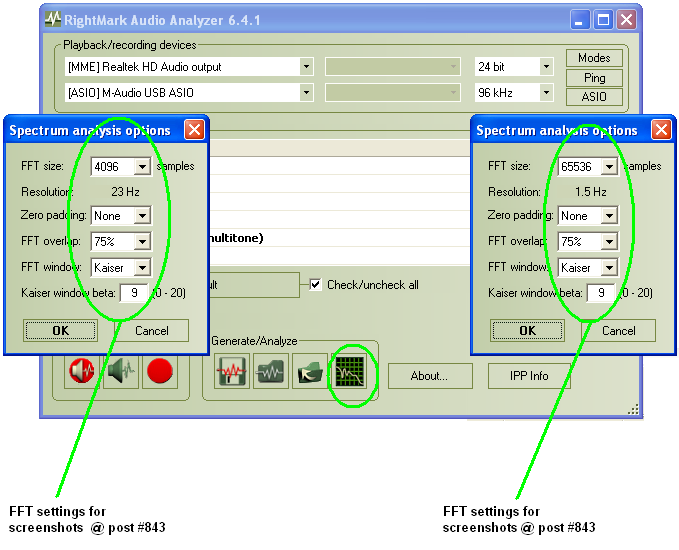Open recording device dropdown M-Audio USB ASIO
Viewport: 679px width, 550px height.
pos(189,92)
